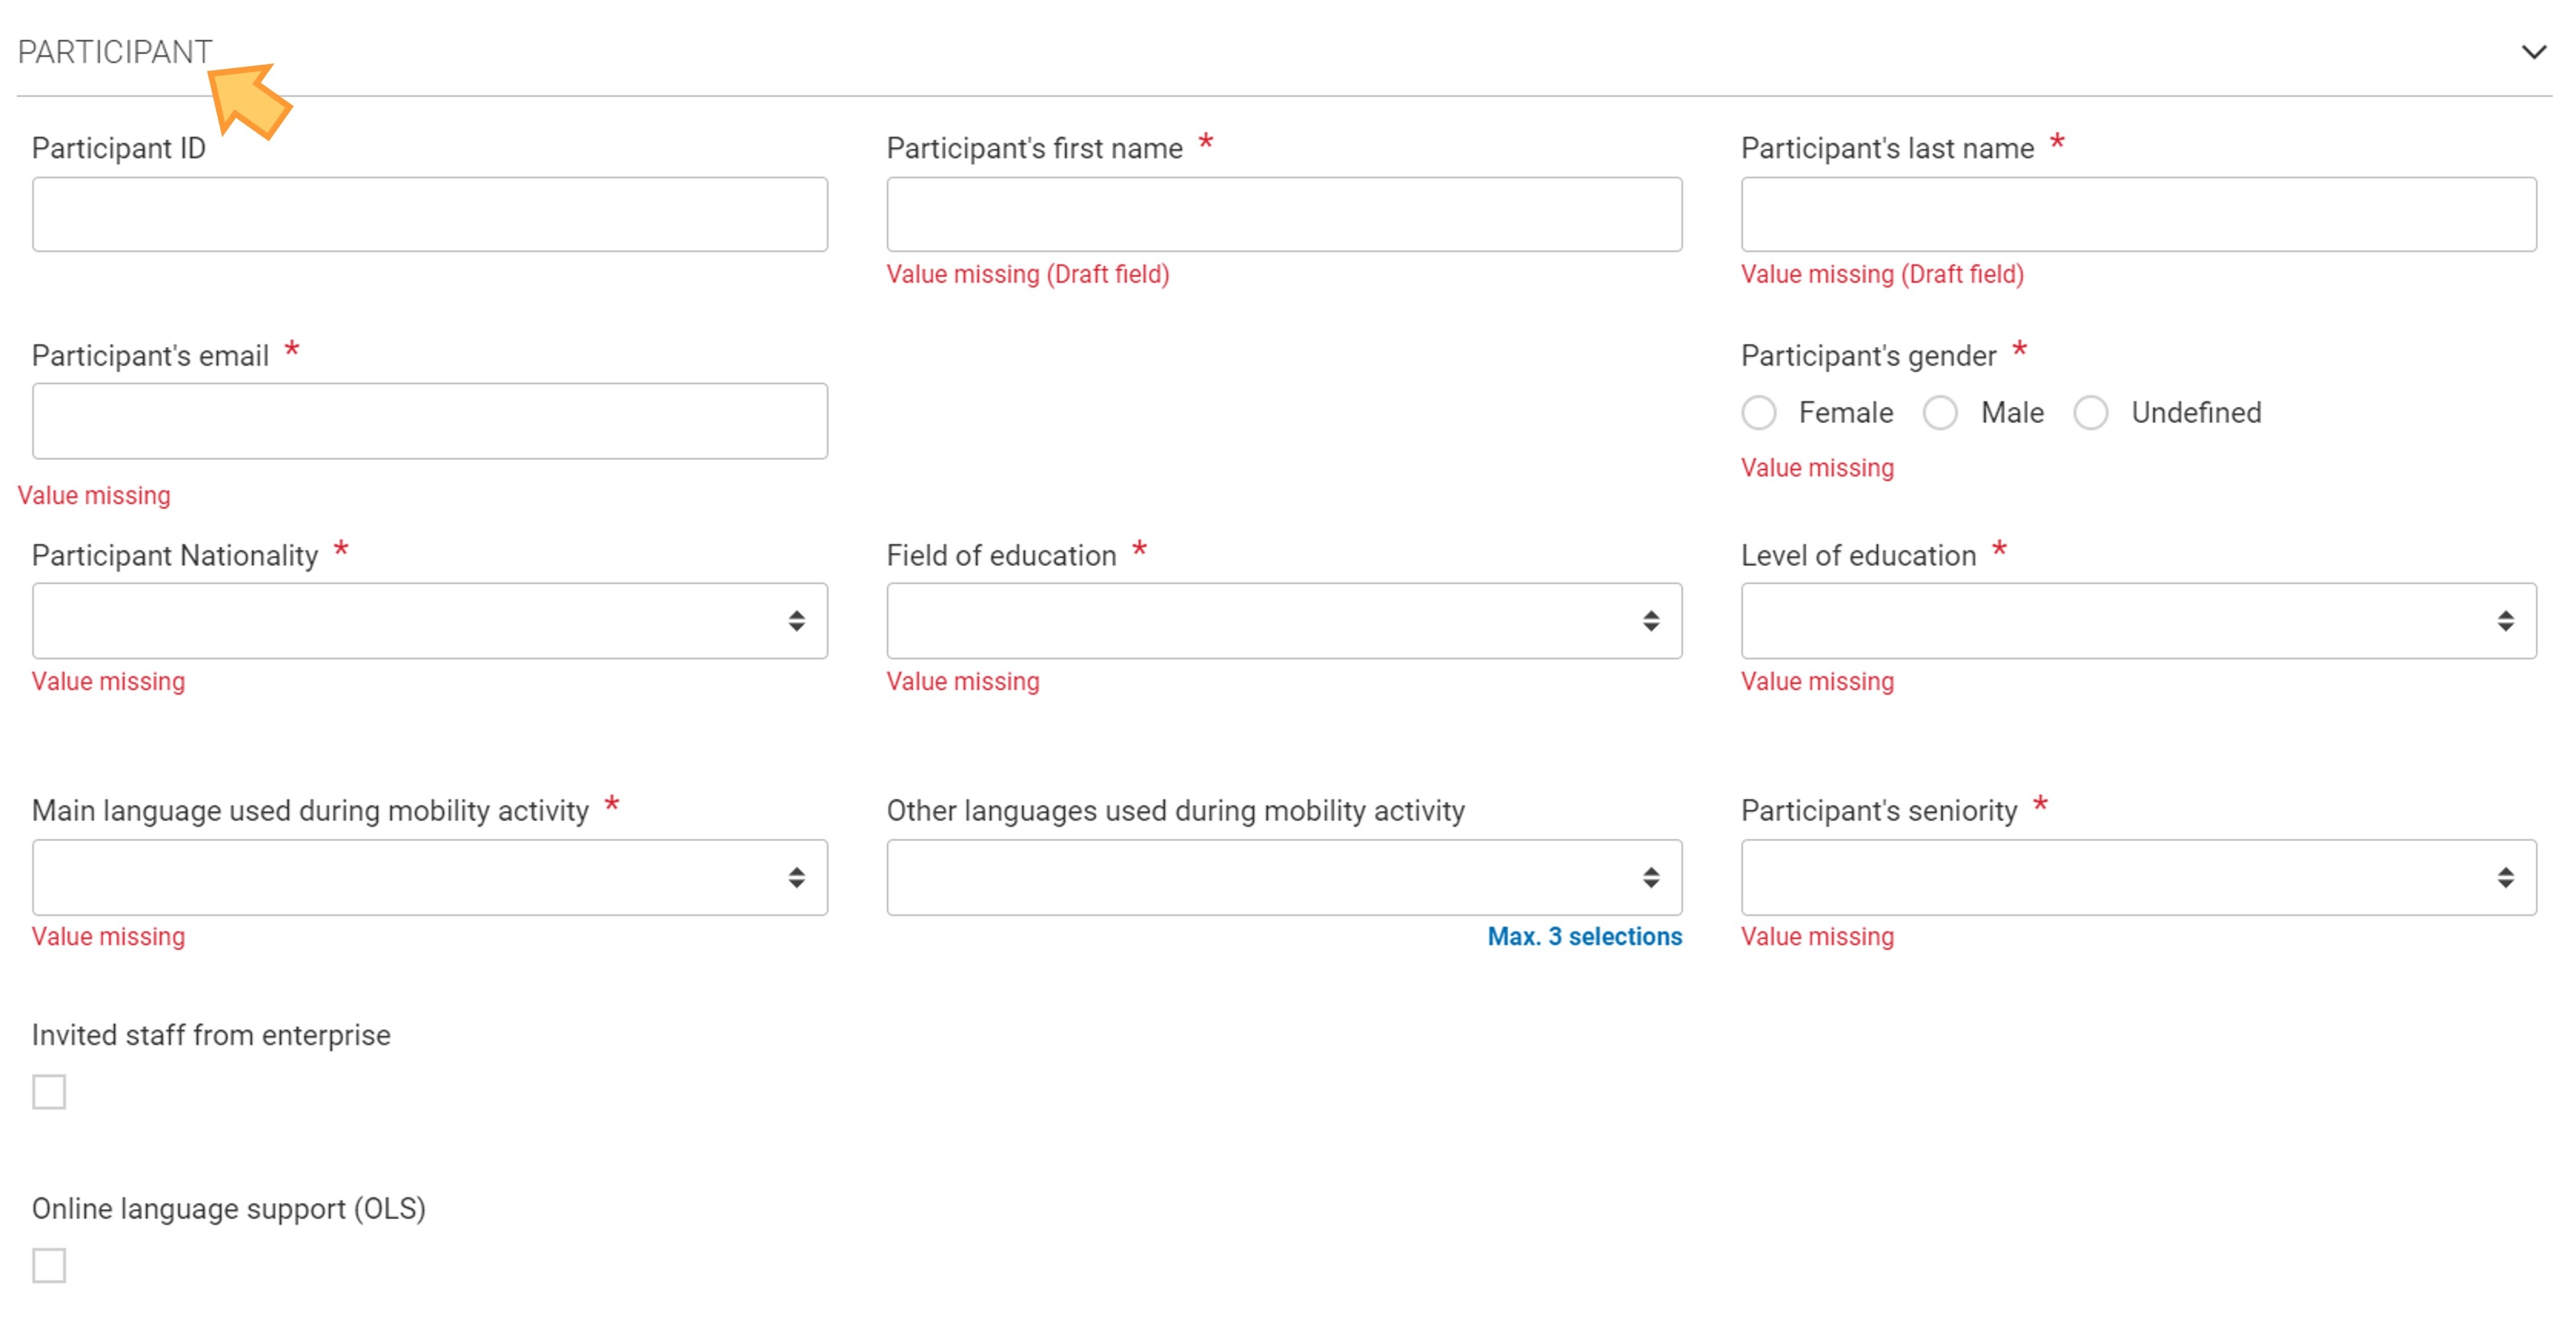Image resolution: width=2576 pixels, height=1334 pixels.
Task: Click the 'Value missing' under Field of education
Action: [963, 682]
